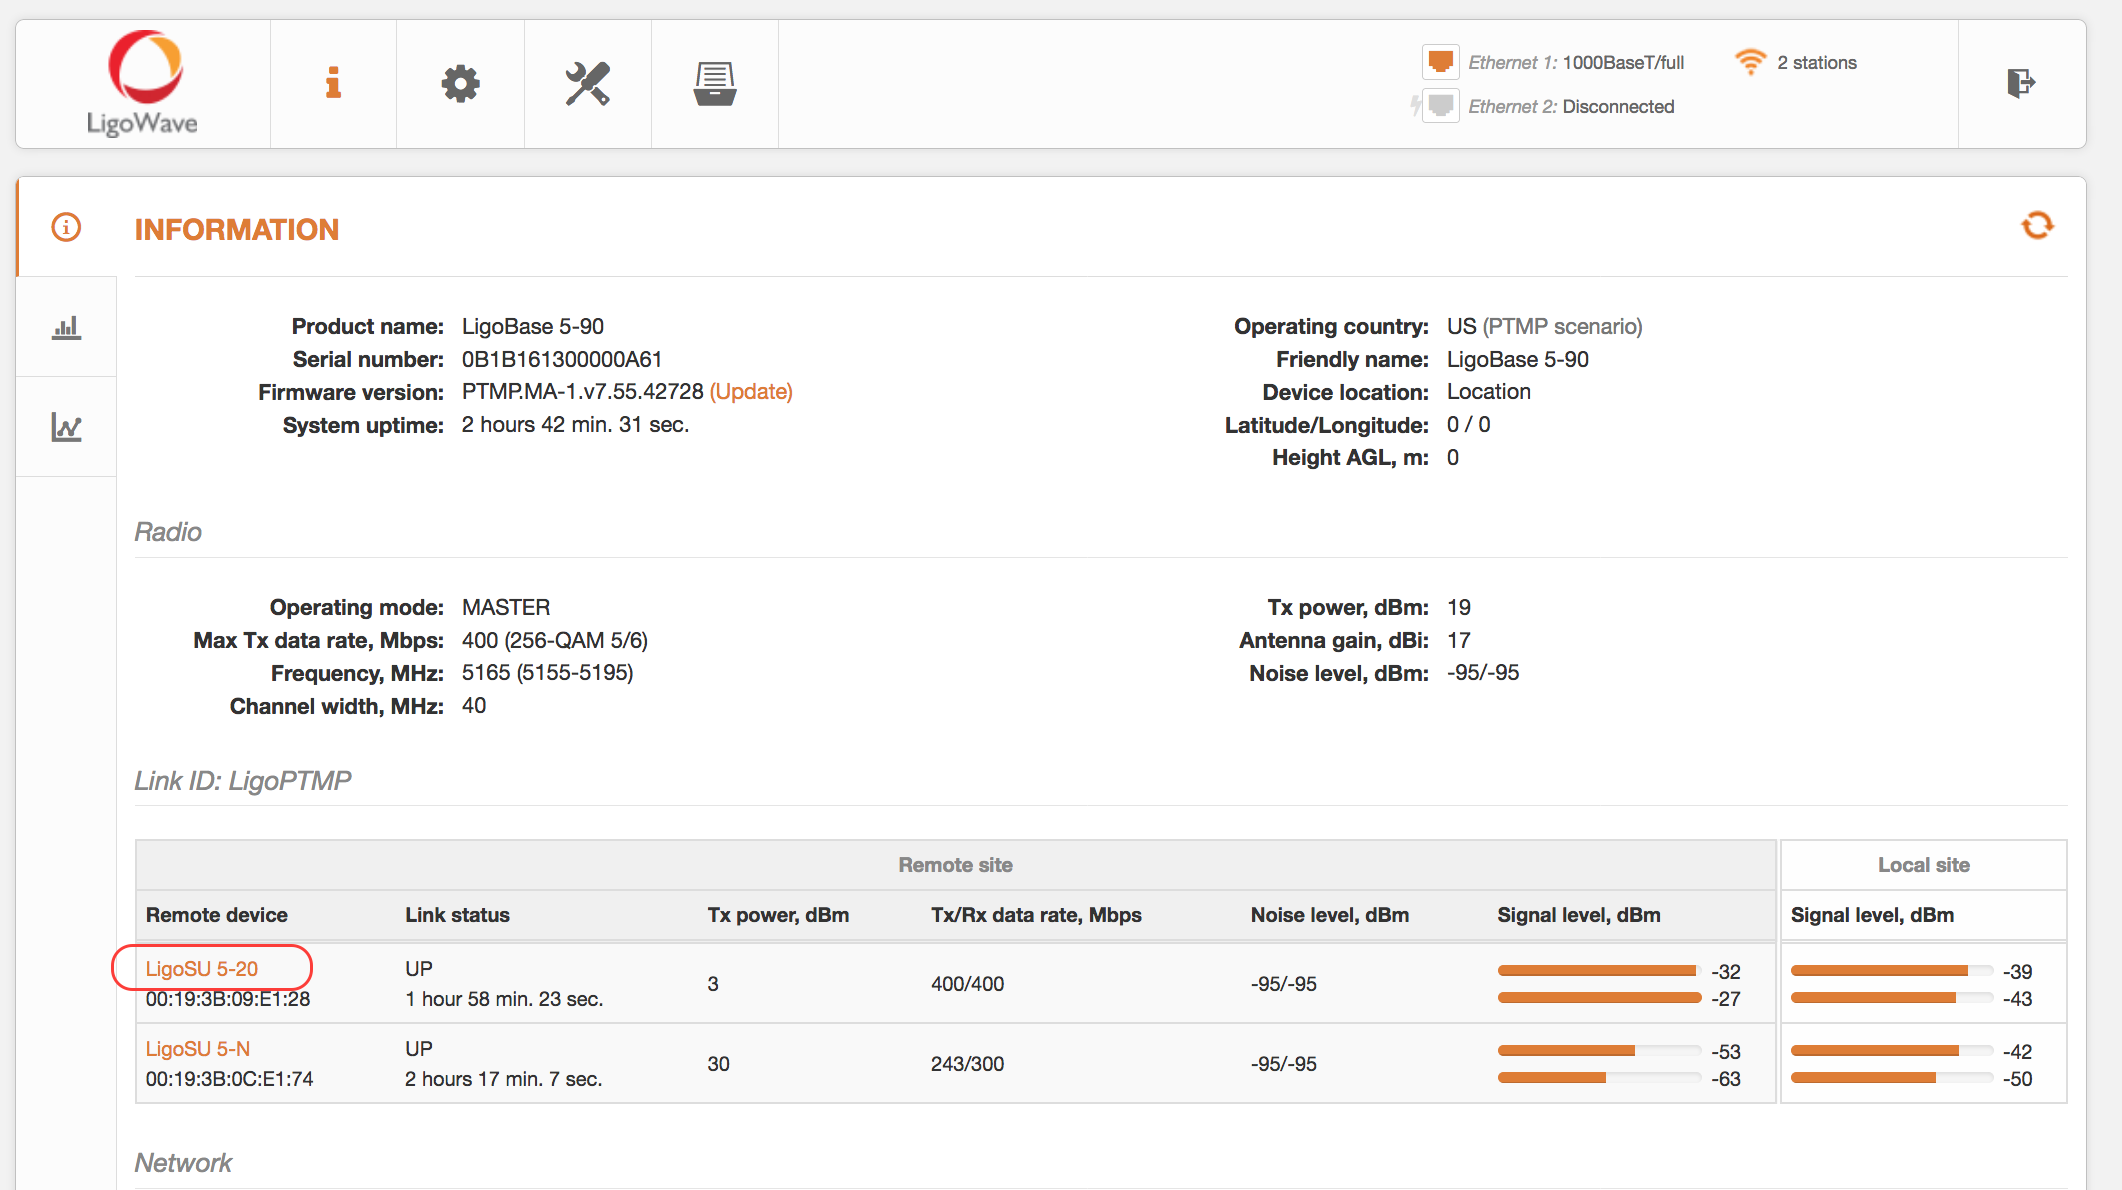Click the Ethernet 1 port status icon
Viewport: 2122px width, 1190px height.
[x=1440, y=62]
